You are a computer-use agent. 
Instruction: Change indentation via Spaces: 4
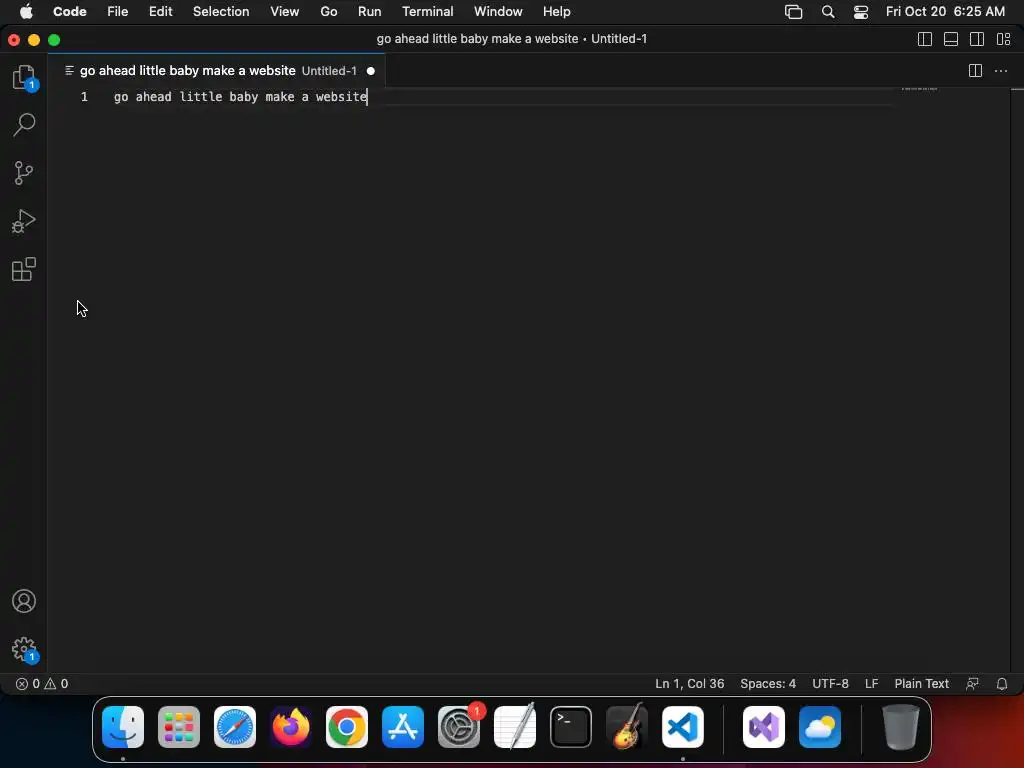(768, 684)
